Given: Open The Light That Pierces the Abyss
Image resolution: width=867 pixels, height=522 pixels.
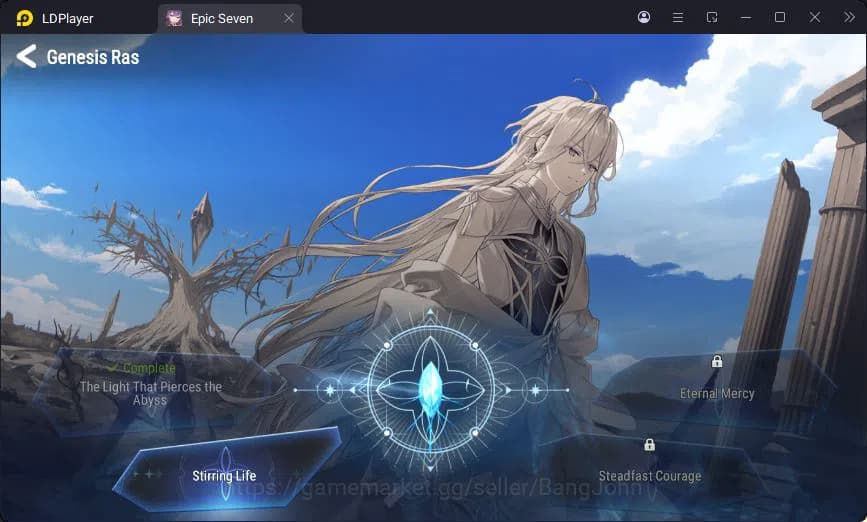Looking at the screenshot, I should (x=150, y=393).
